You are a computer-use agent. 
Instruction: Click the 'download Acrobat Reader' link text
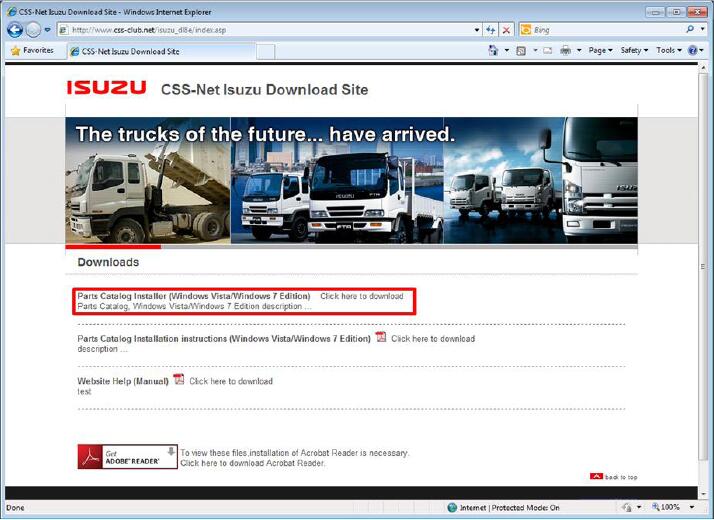(277, 463)
